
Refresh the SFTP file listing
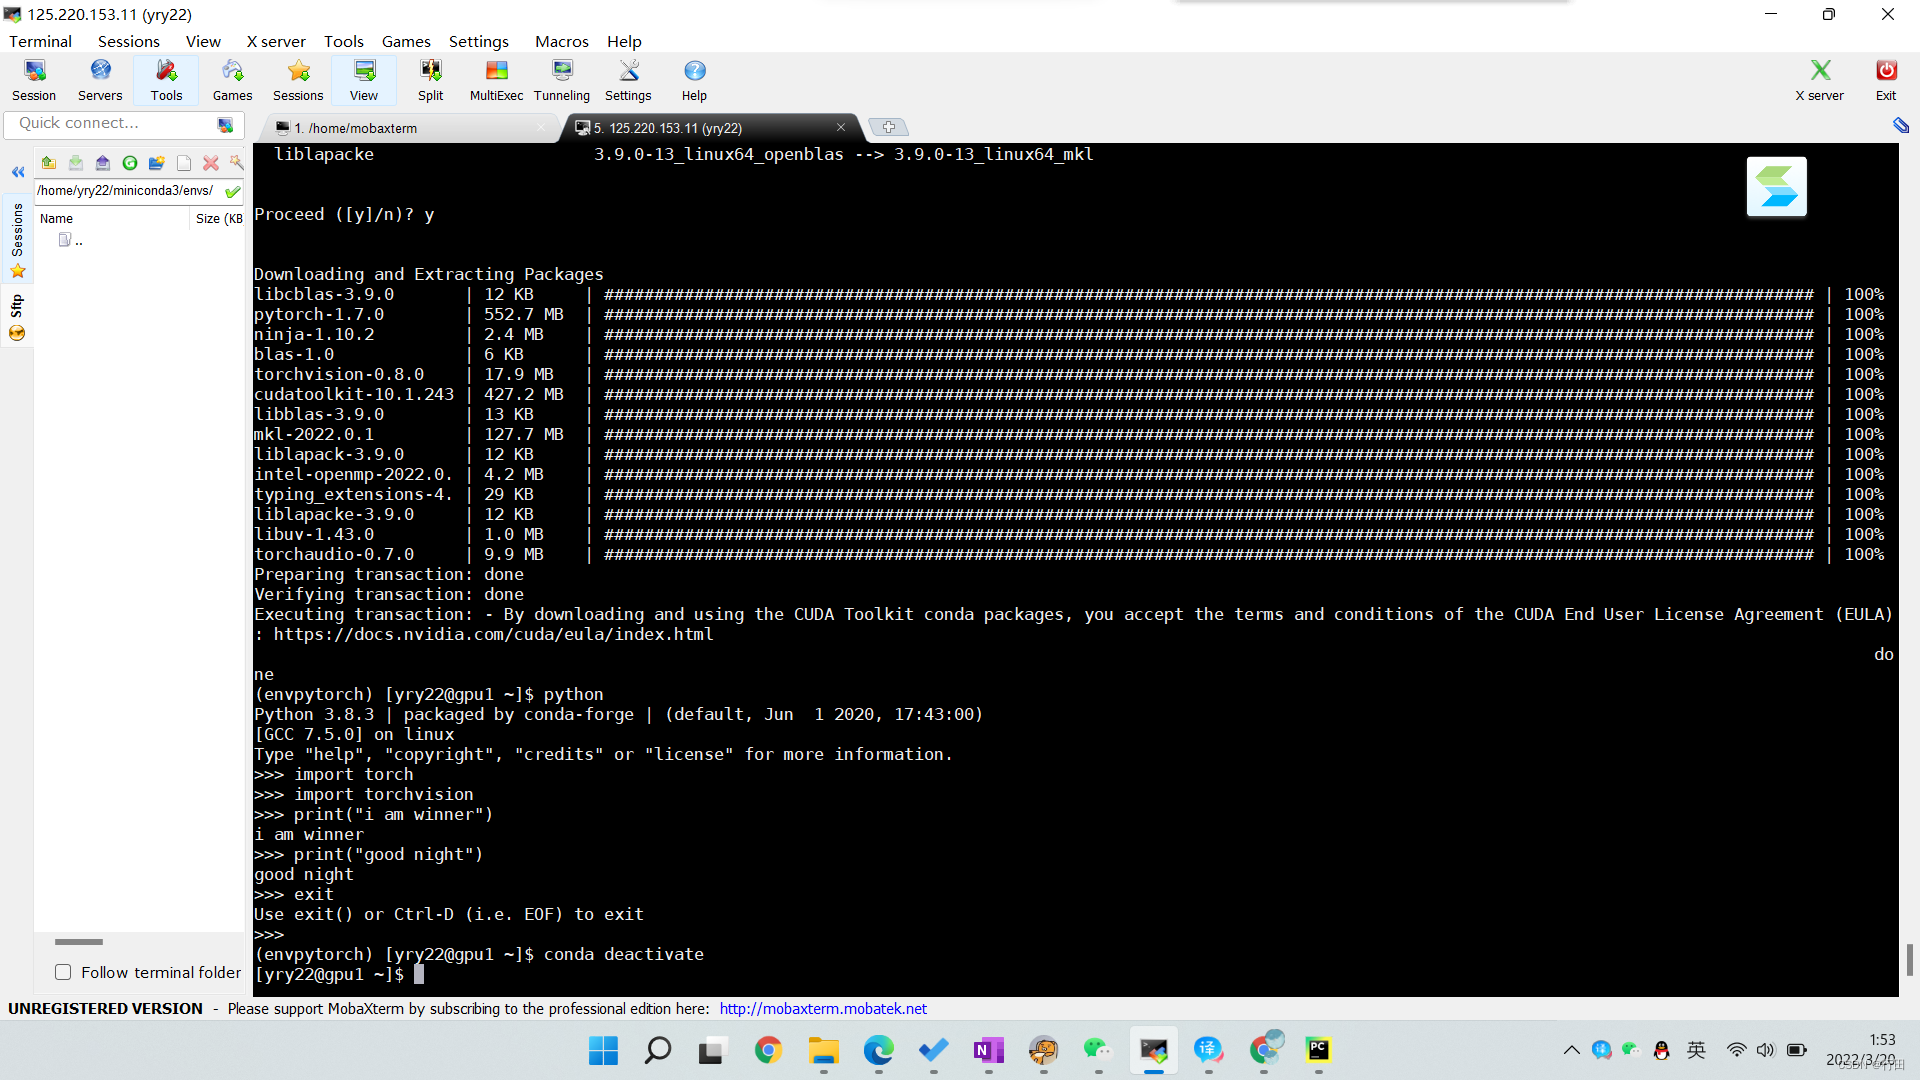tap(130, 162)
